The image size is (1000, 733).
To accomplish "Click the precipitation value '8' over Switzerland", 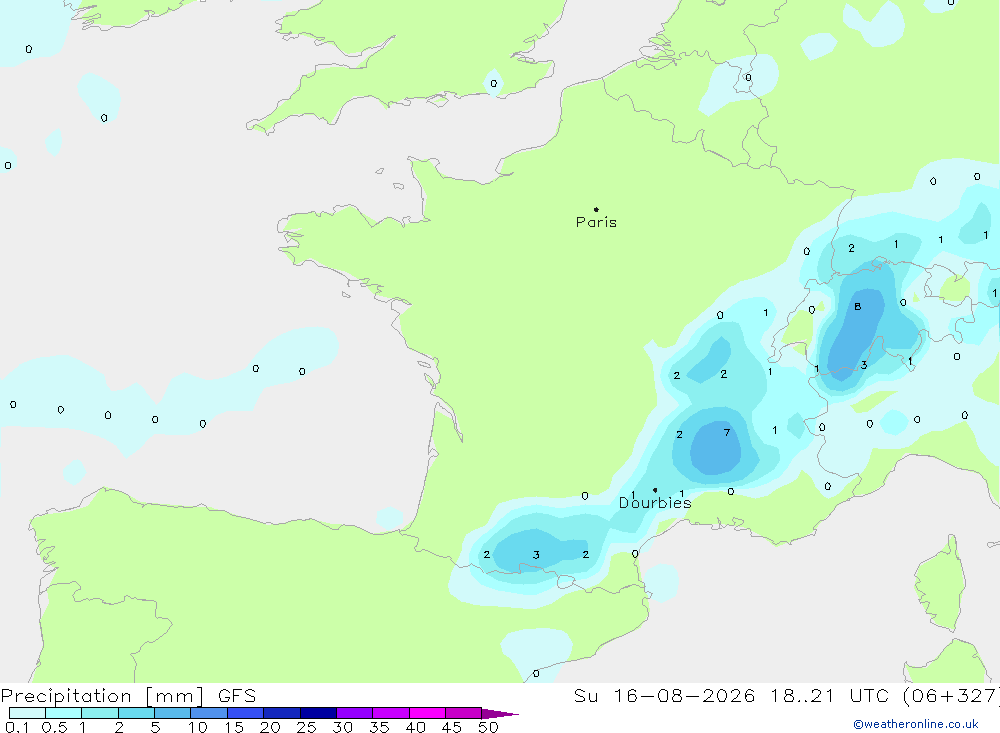I will pos(858,307).
